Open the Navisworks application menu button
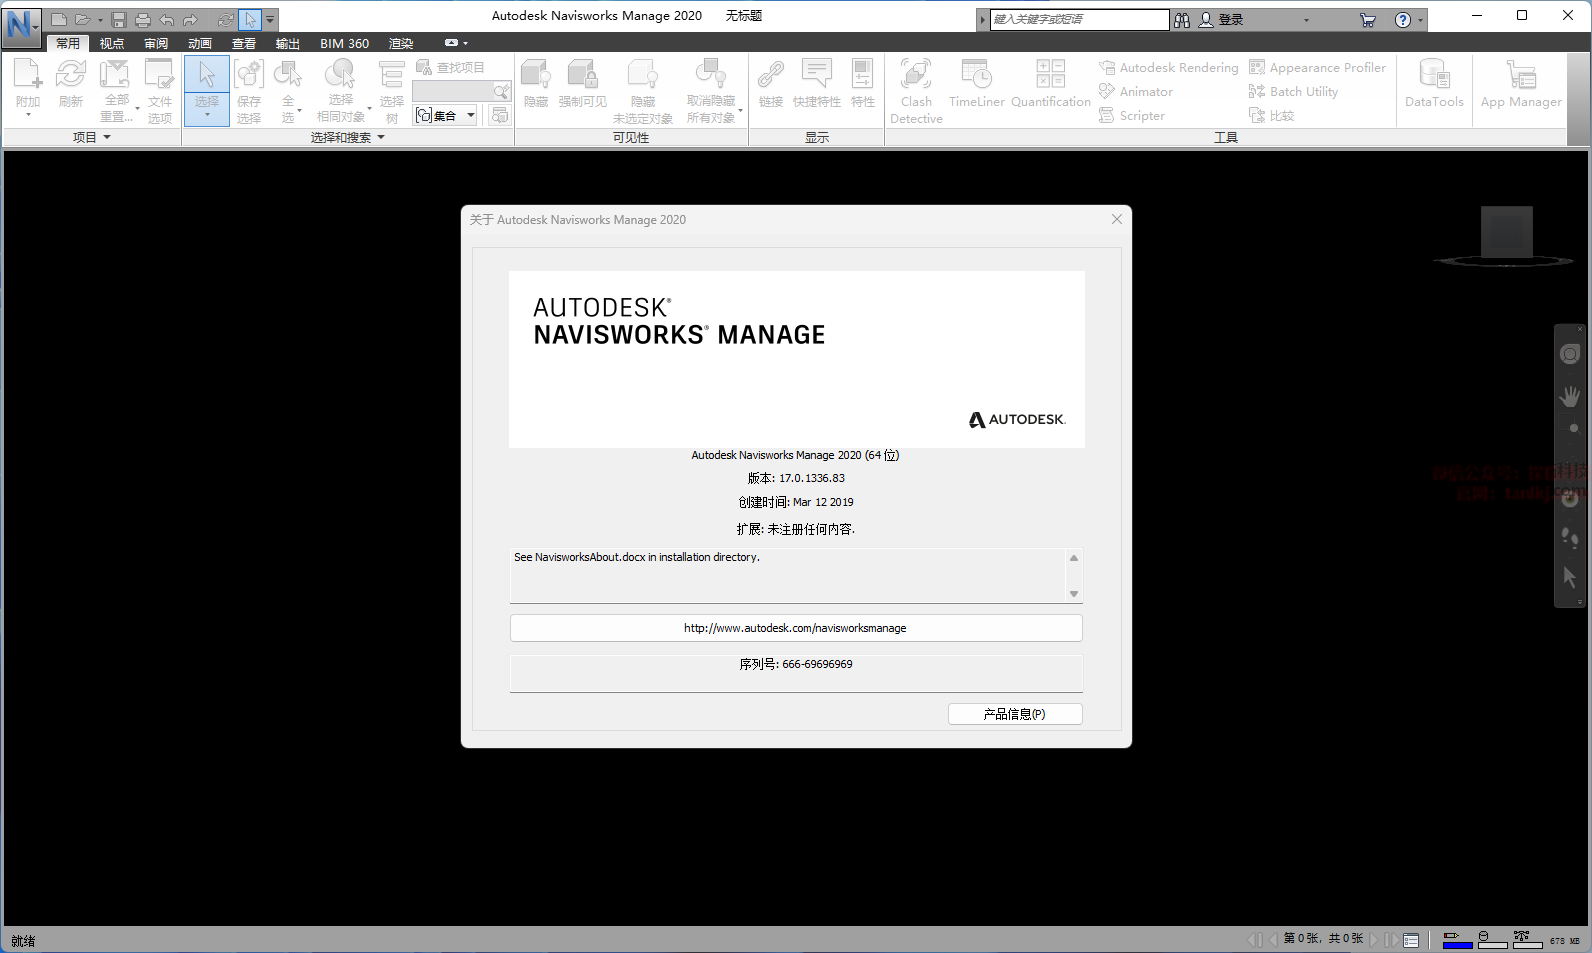 (x=21, y=25)
